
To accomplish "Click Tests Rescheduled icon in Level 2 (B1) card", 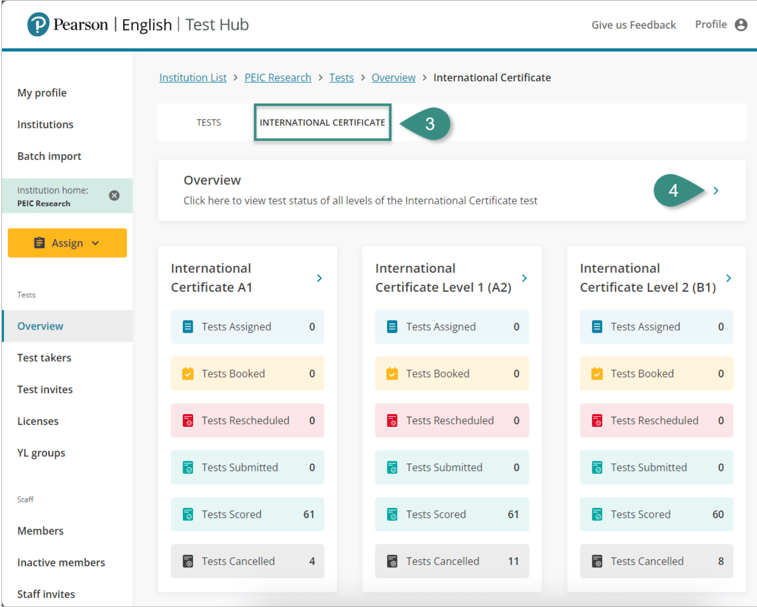I will pyautogui.click(x=597, y=421).
